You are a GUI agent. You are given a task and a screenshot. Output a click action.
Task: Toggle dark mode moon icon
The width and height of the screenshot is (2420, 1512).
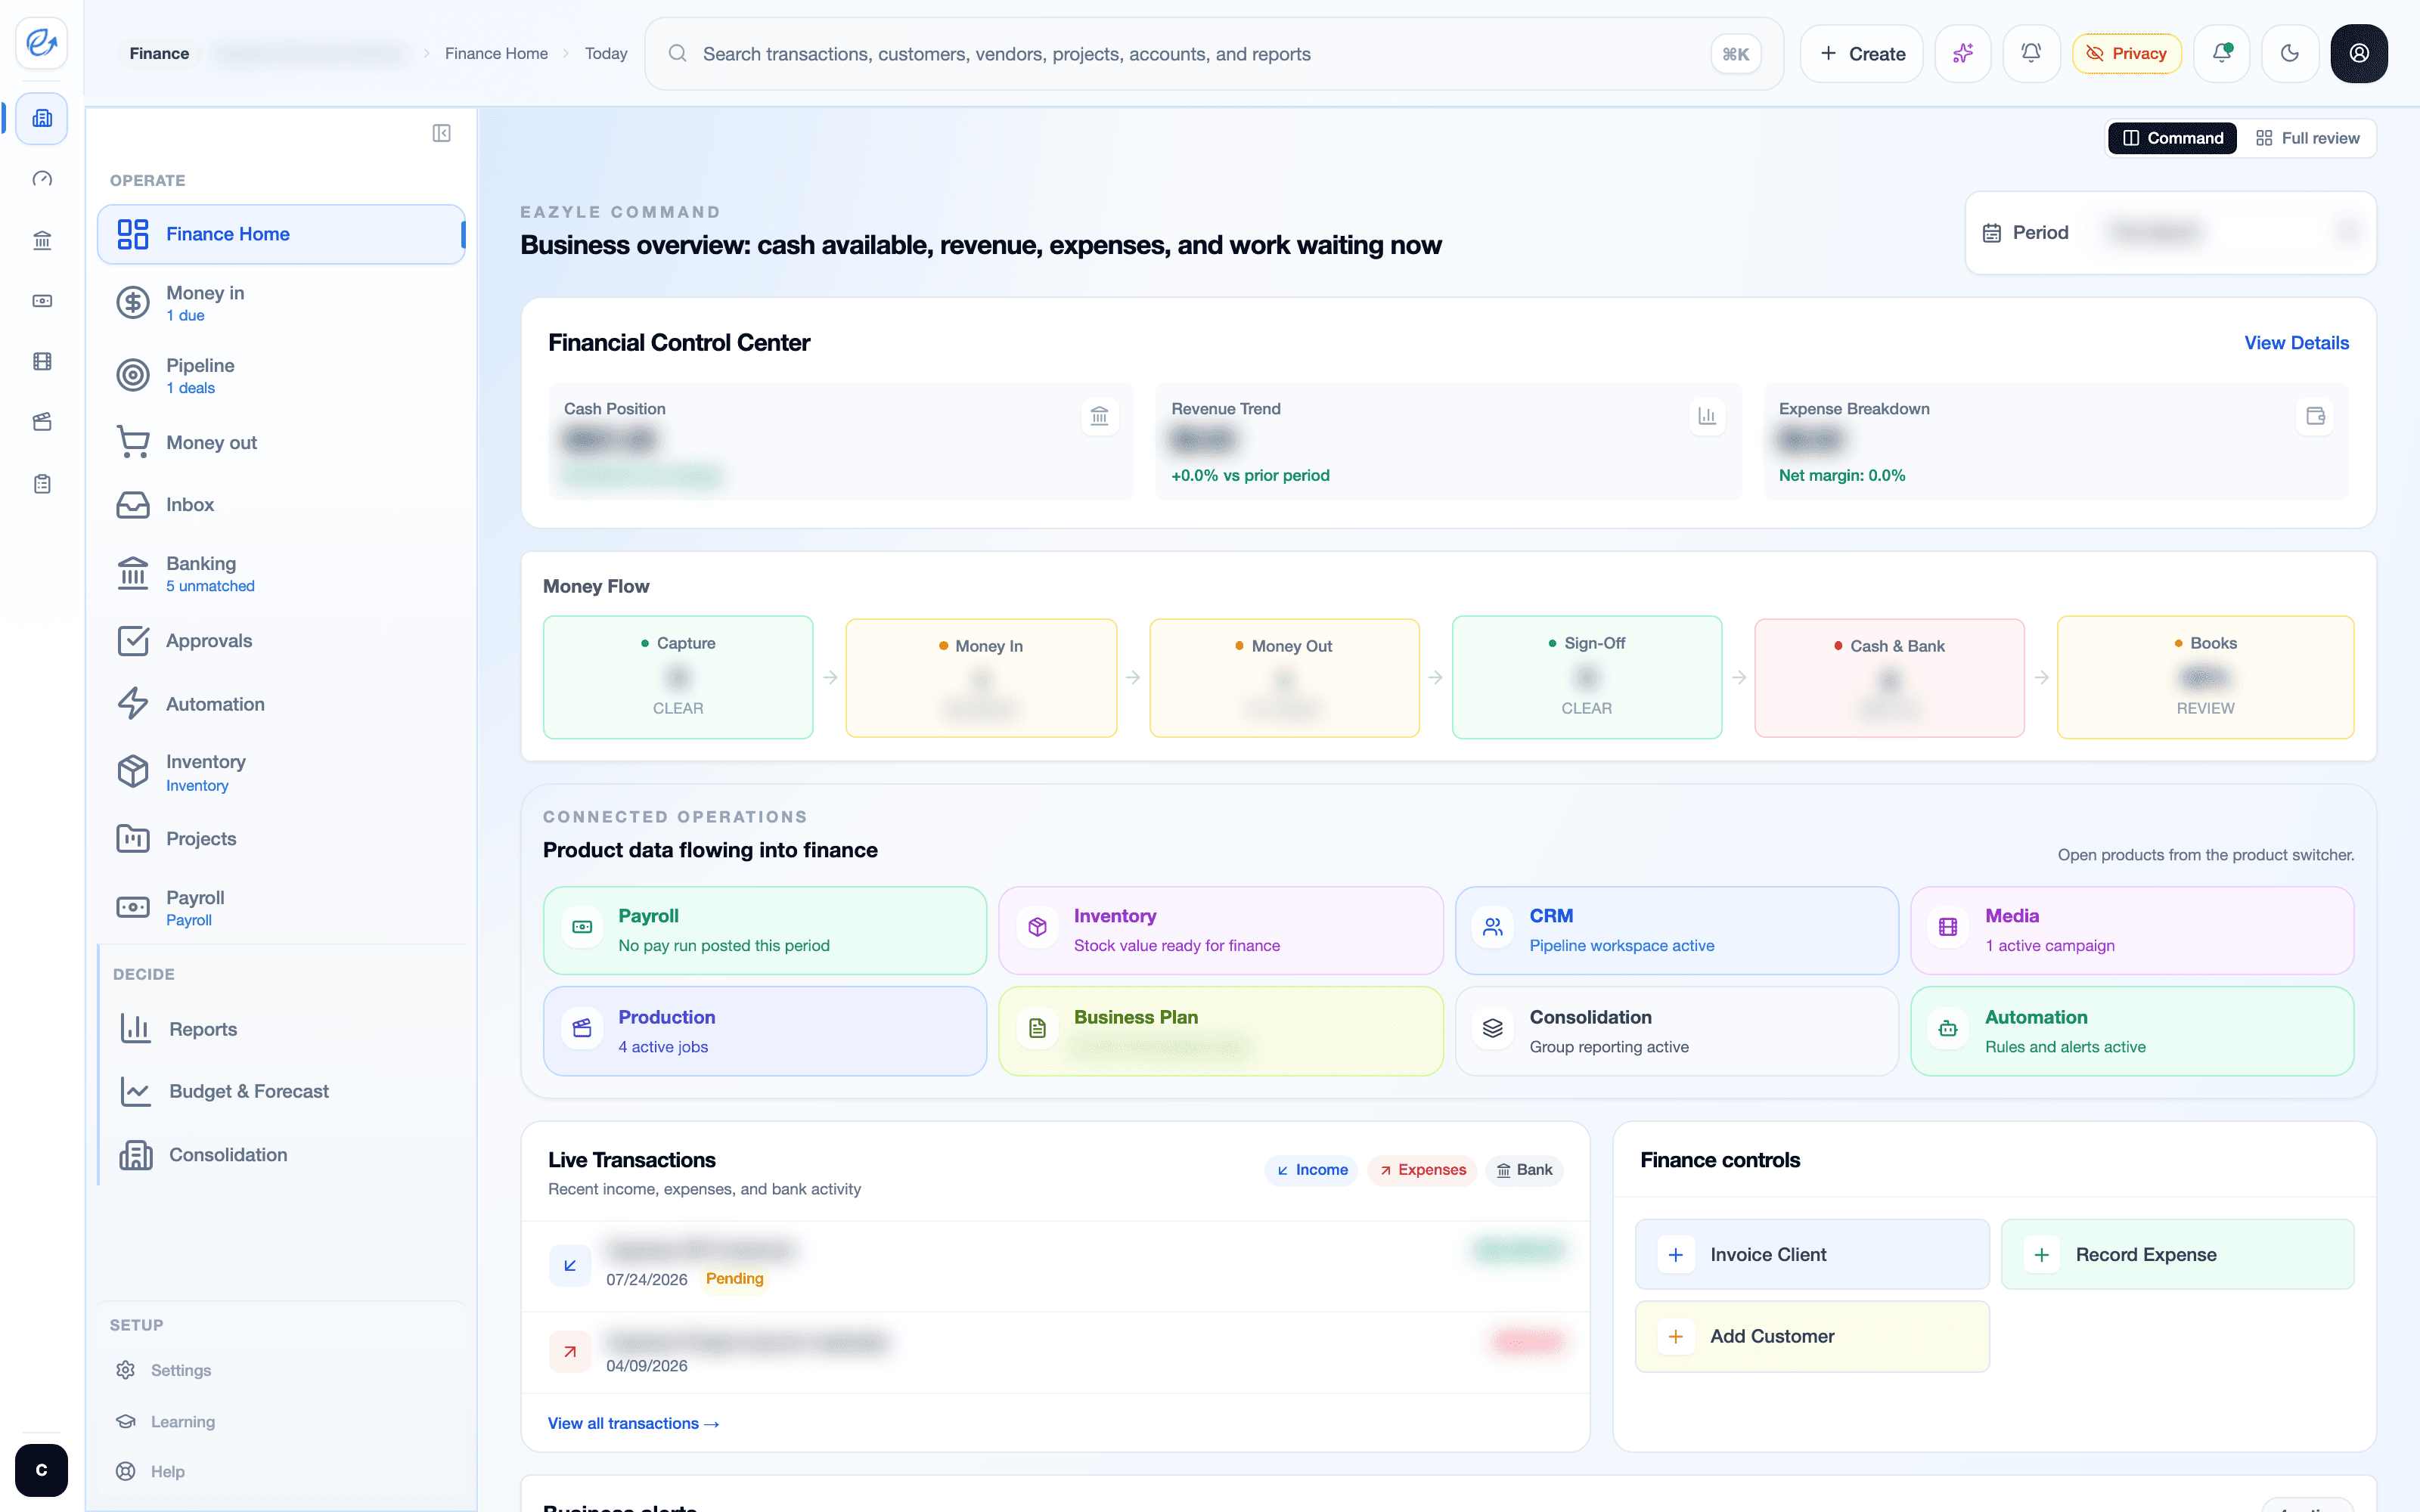point(2289,54)
